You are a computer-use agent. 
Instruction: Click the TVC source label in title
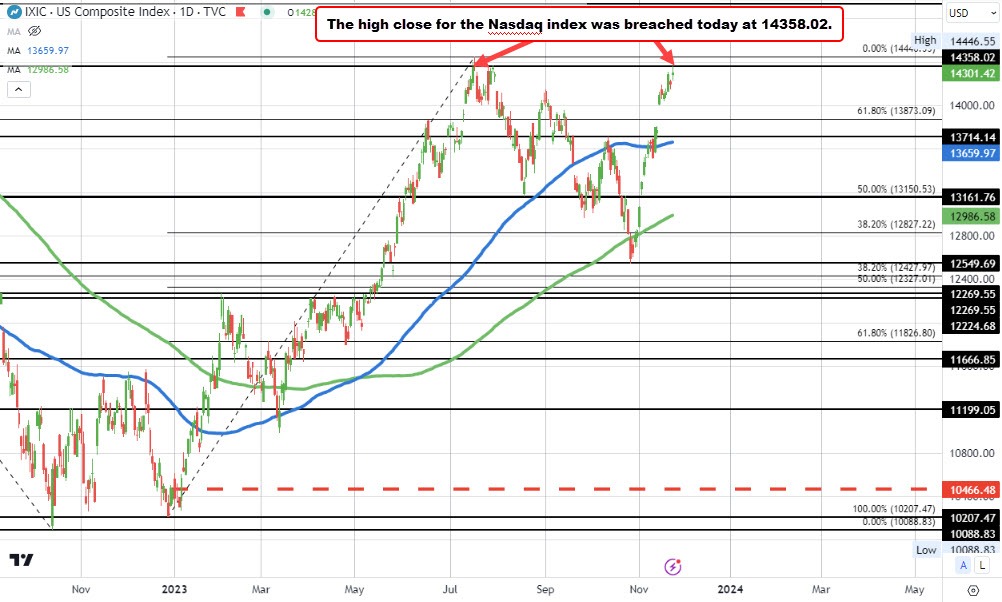pyautogui.click(x=213, y=12)
